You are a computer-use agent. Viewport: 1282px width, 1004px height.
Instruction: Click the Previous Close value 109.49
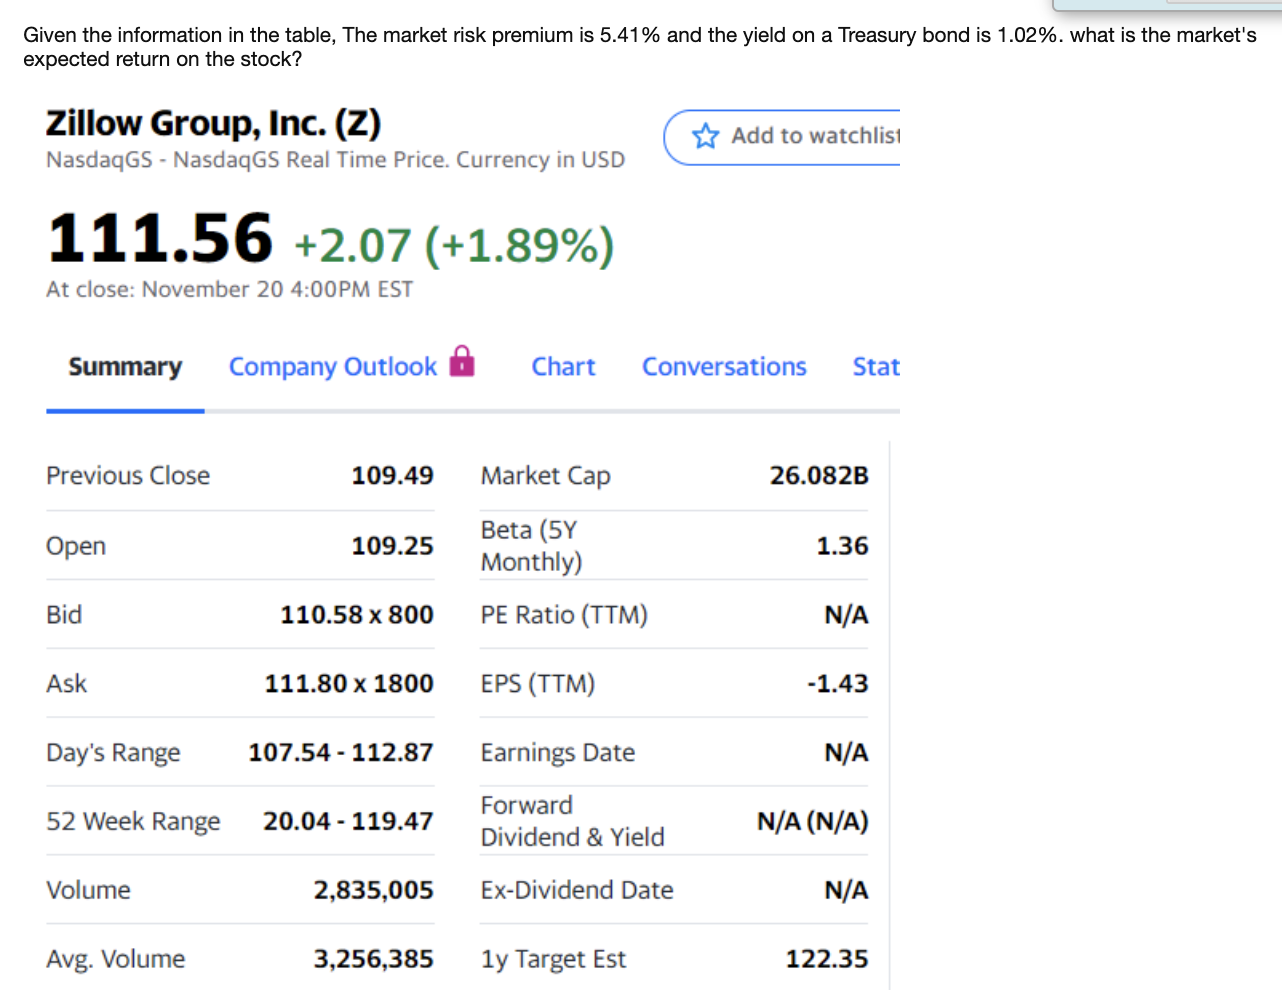point(392,476)
